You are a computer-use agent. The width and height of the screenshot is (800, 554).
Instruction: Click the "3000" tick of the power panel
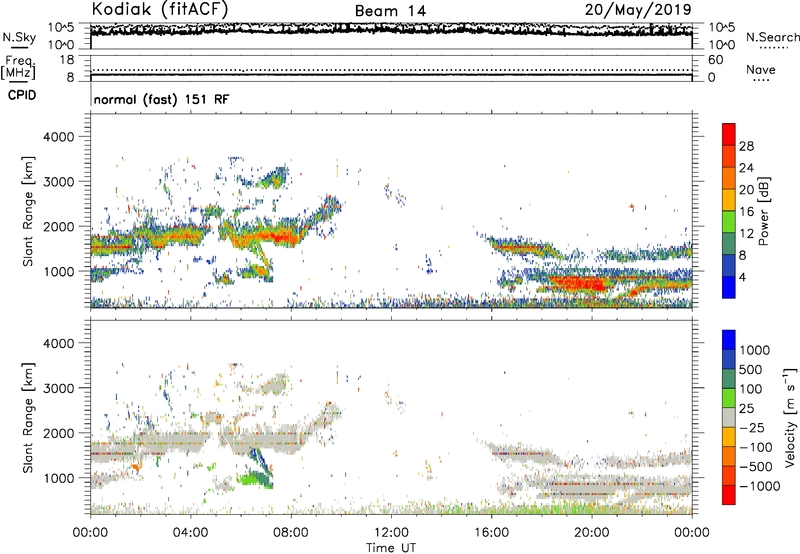tap(58, 182)
